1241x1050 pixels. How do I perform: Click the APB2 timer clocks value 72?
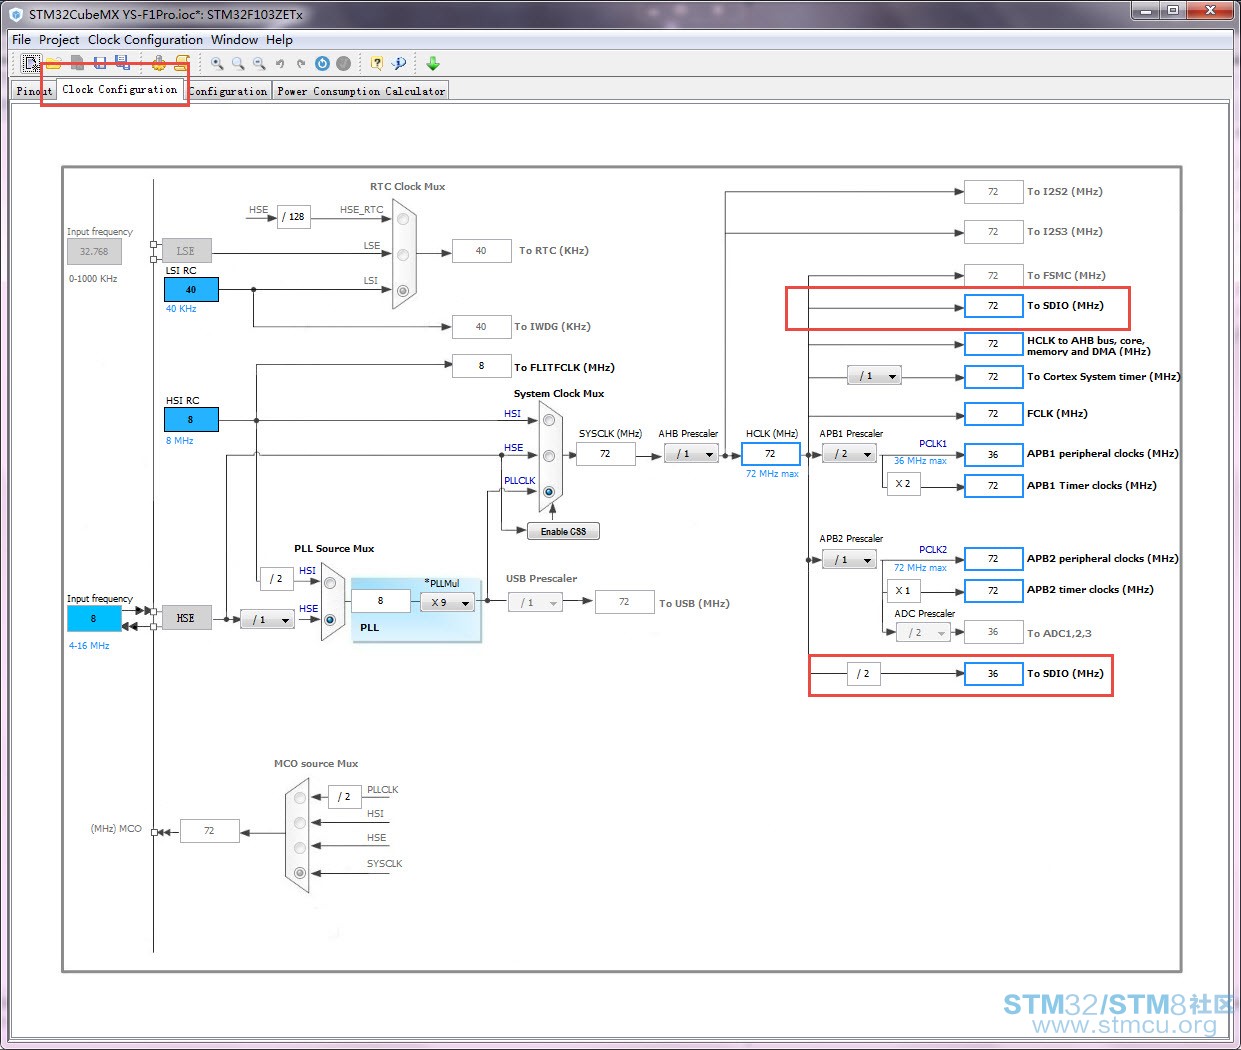pos(993,590)
